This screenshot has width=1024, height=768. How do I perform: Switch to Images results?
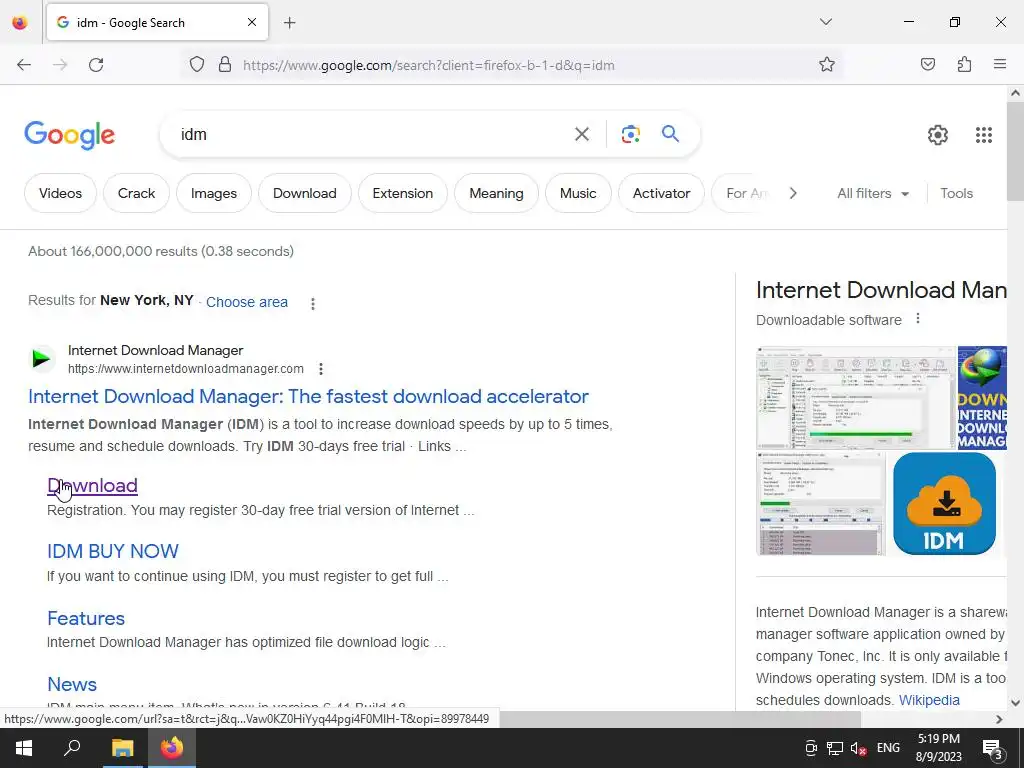(214, 193)
